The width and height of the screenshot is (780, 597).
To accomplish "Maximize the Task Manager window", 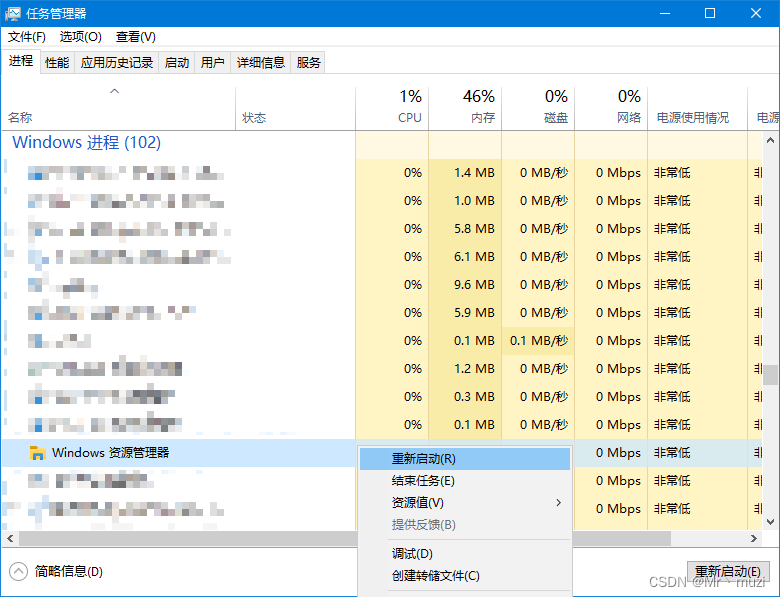I will coord(710,13).
